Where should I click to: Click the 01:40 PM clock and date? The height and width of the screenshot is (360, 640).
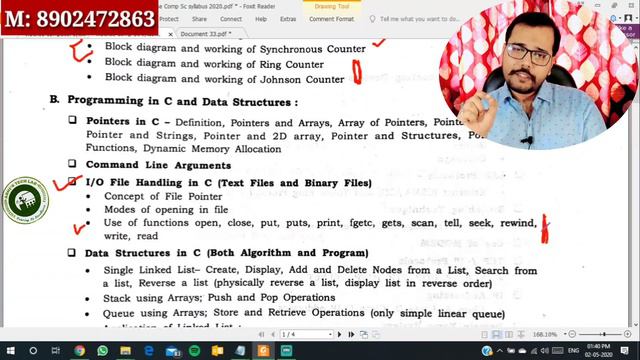coord(598,351)
